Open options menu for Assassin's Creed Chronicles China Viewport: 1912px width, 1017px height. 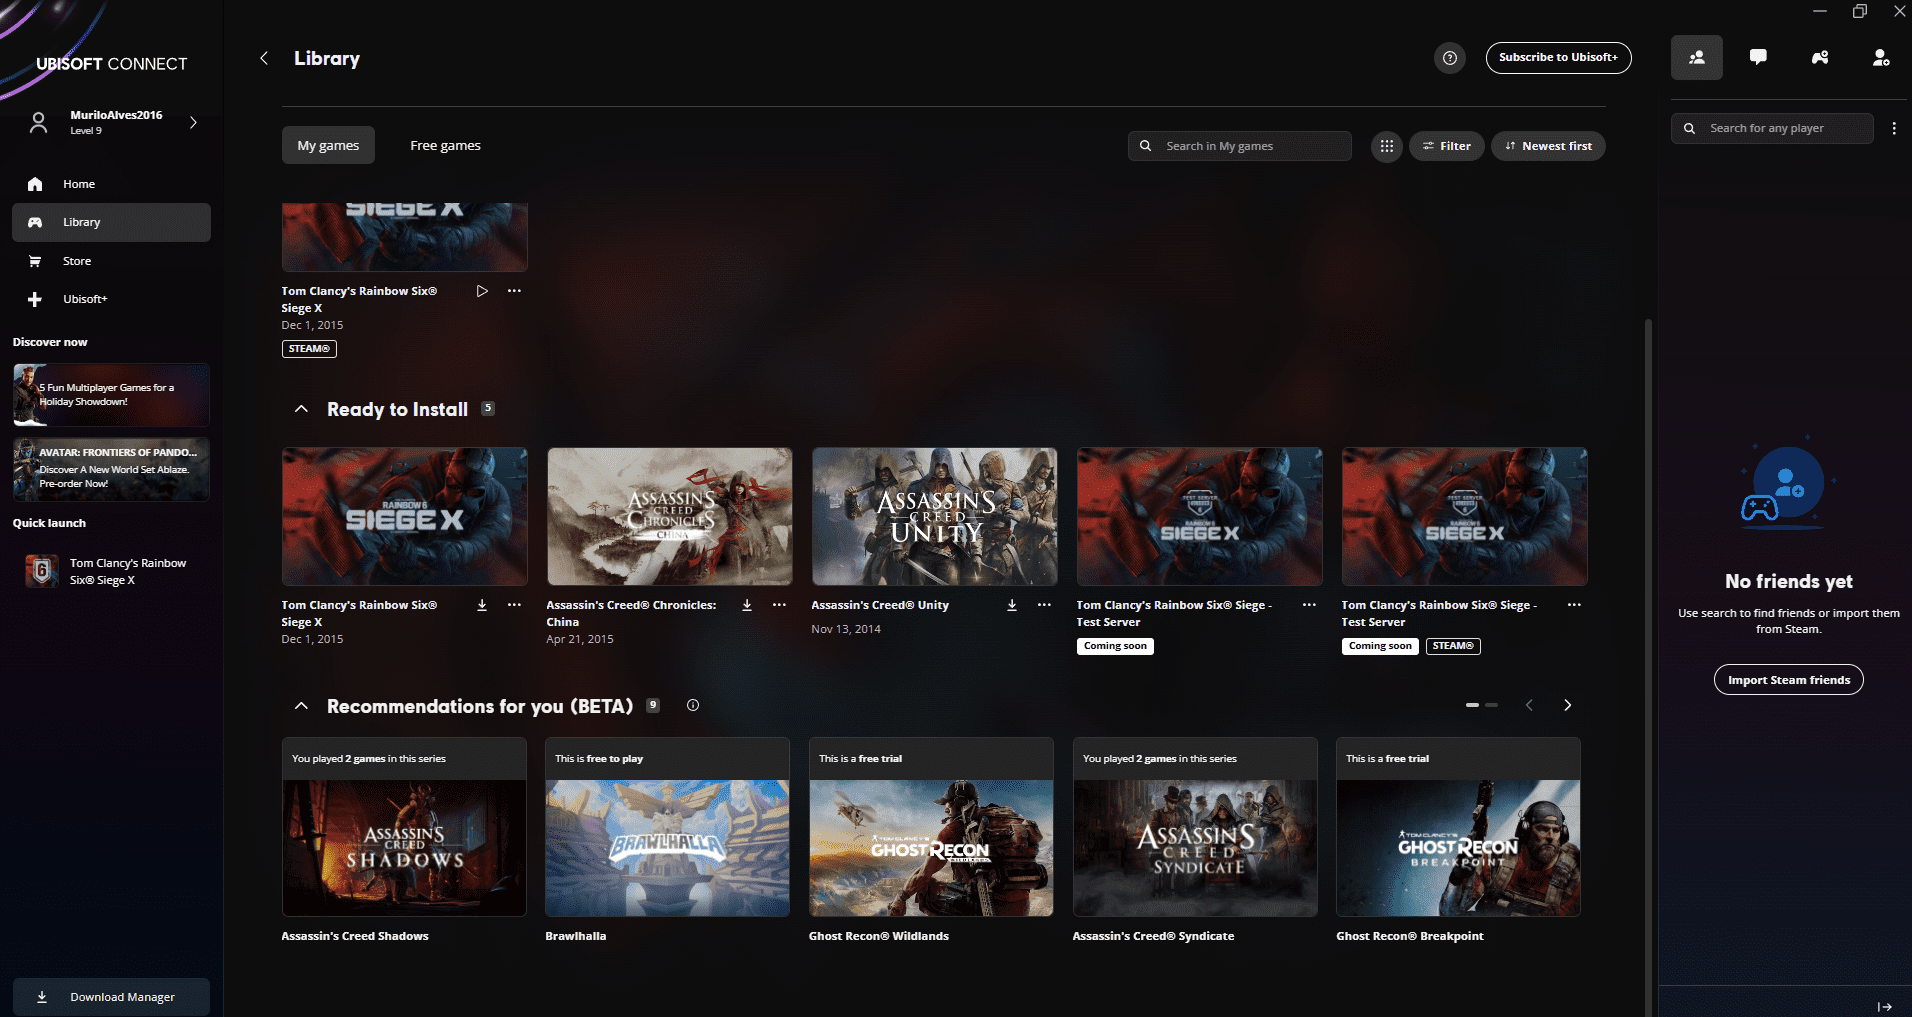pos(780,604)
